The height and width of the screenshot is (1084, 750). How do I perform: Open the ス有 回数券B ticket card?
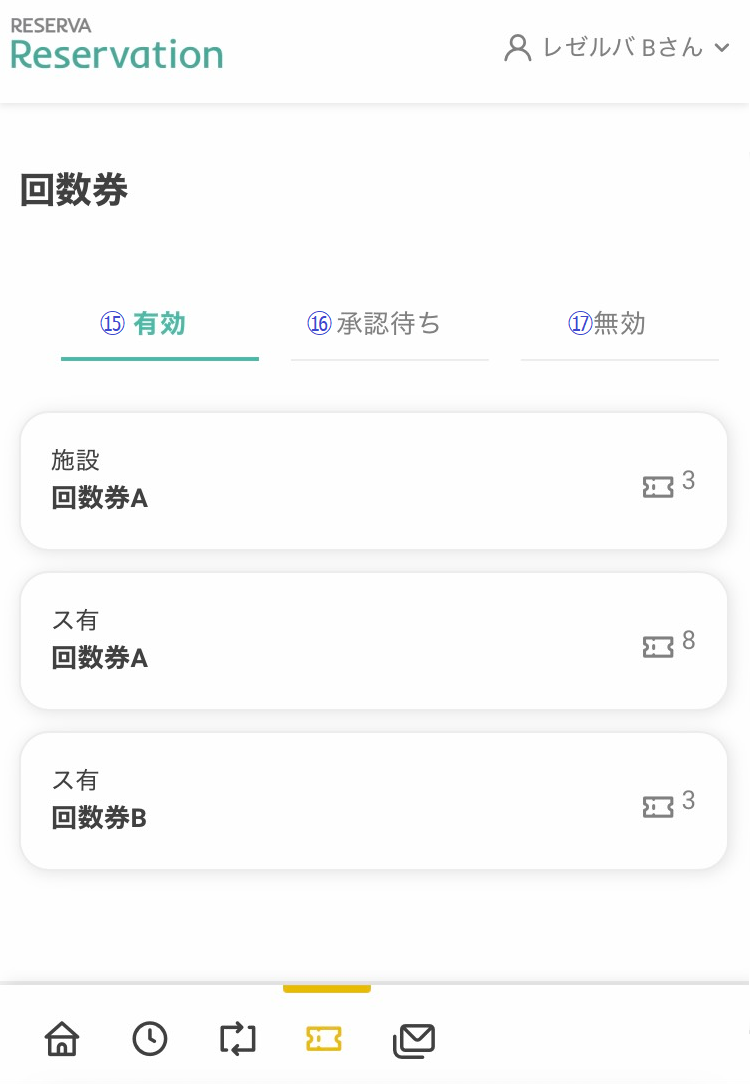pos(374,801)
